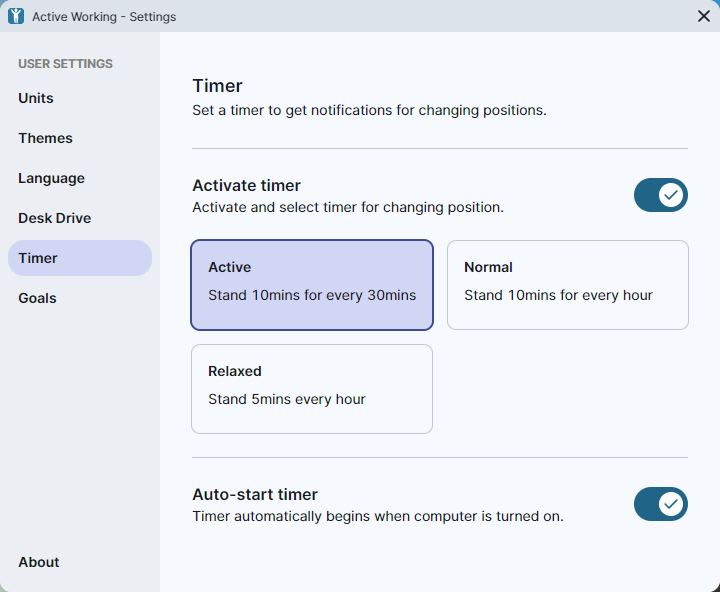The width and height of the screenshot is (720, 592).
Task: Close the Settings window
Action: click(x=704, y=16)
